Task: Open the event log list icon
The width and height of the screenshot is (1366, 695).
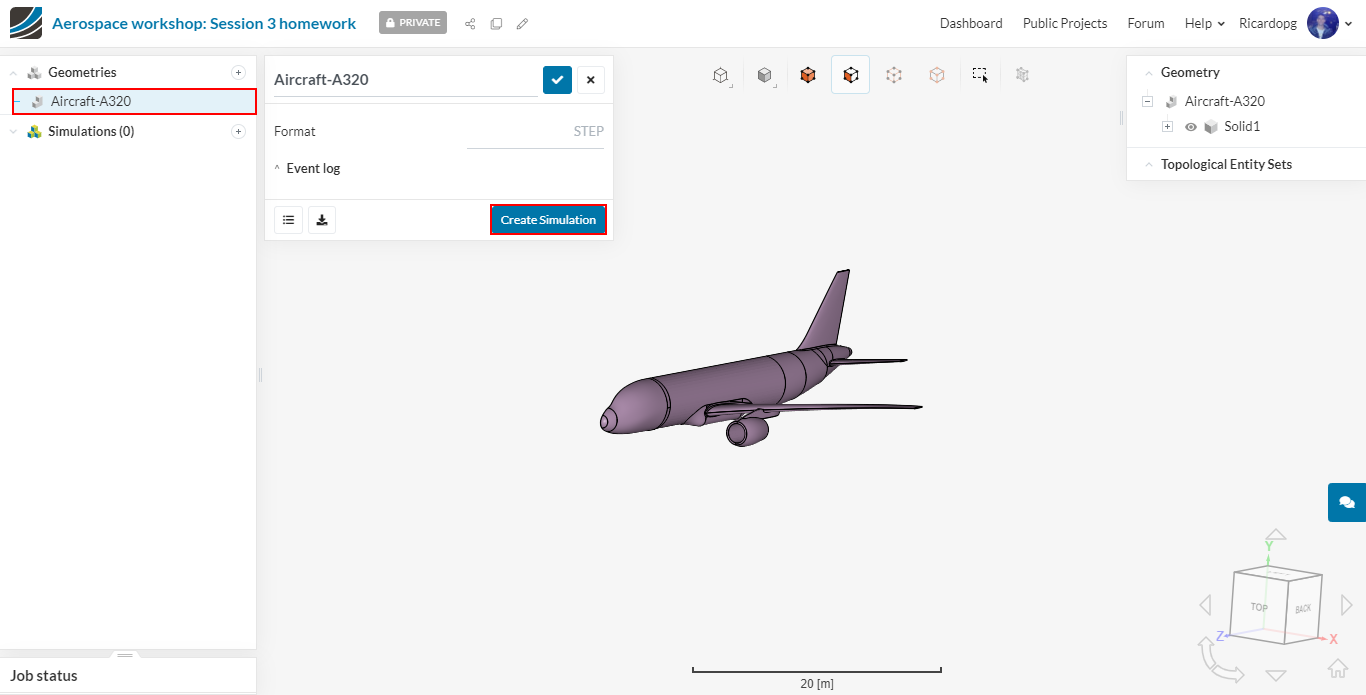Action: click(288, 220)
